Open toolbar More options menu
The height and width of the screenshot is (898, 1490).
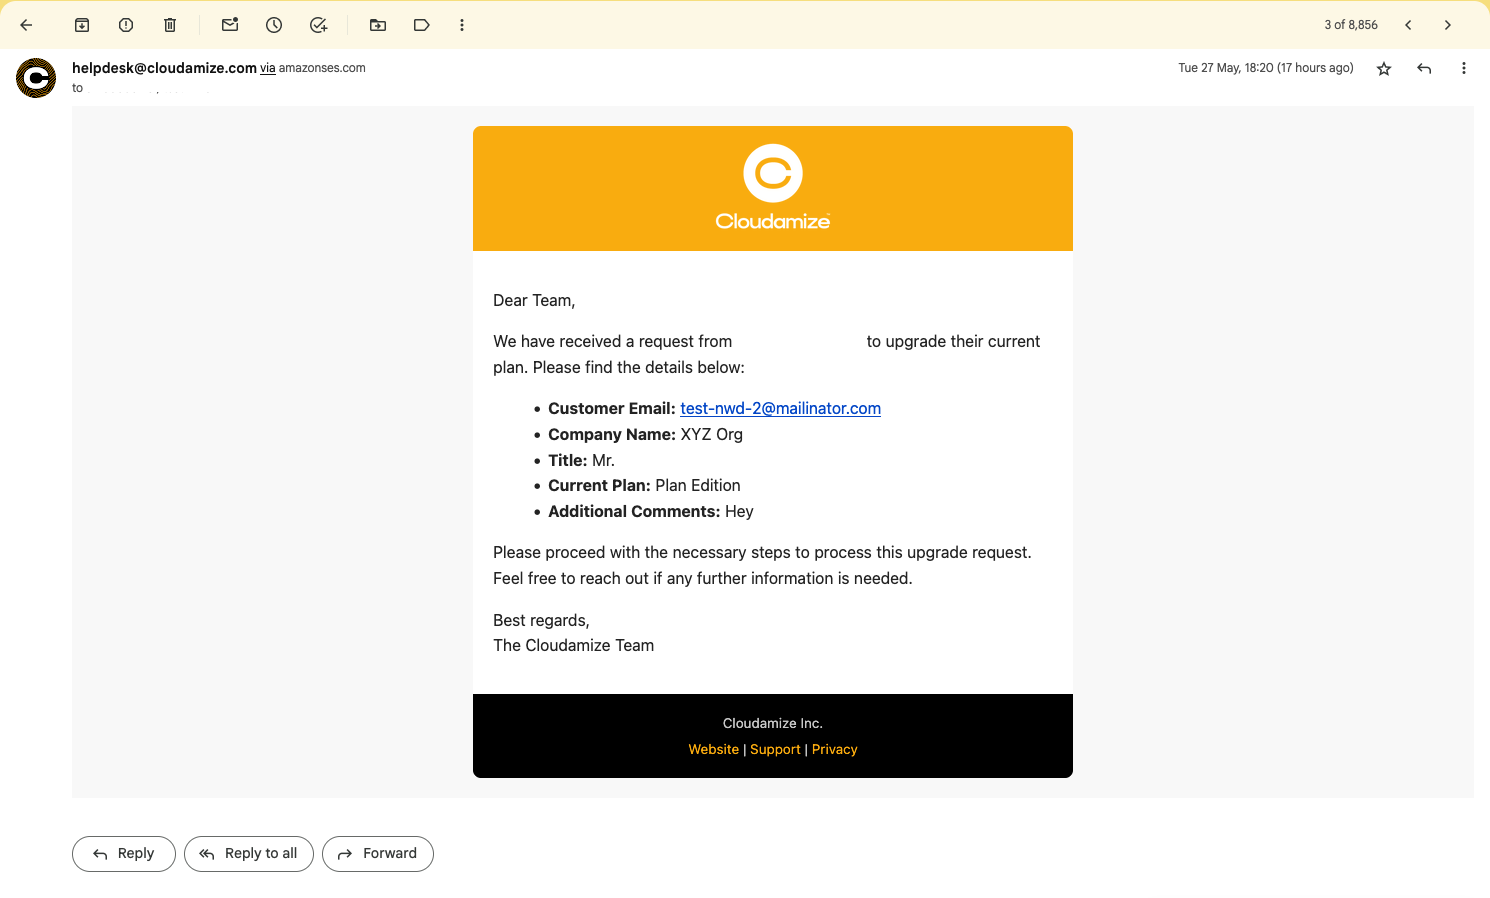click(462, 25)
